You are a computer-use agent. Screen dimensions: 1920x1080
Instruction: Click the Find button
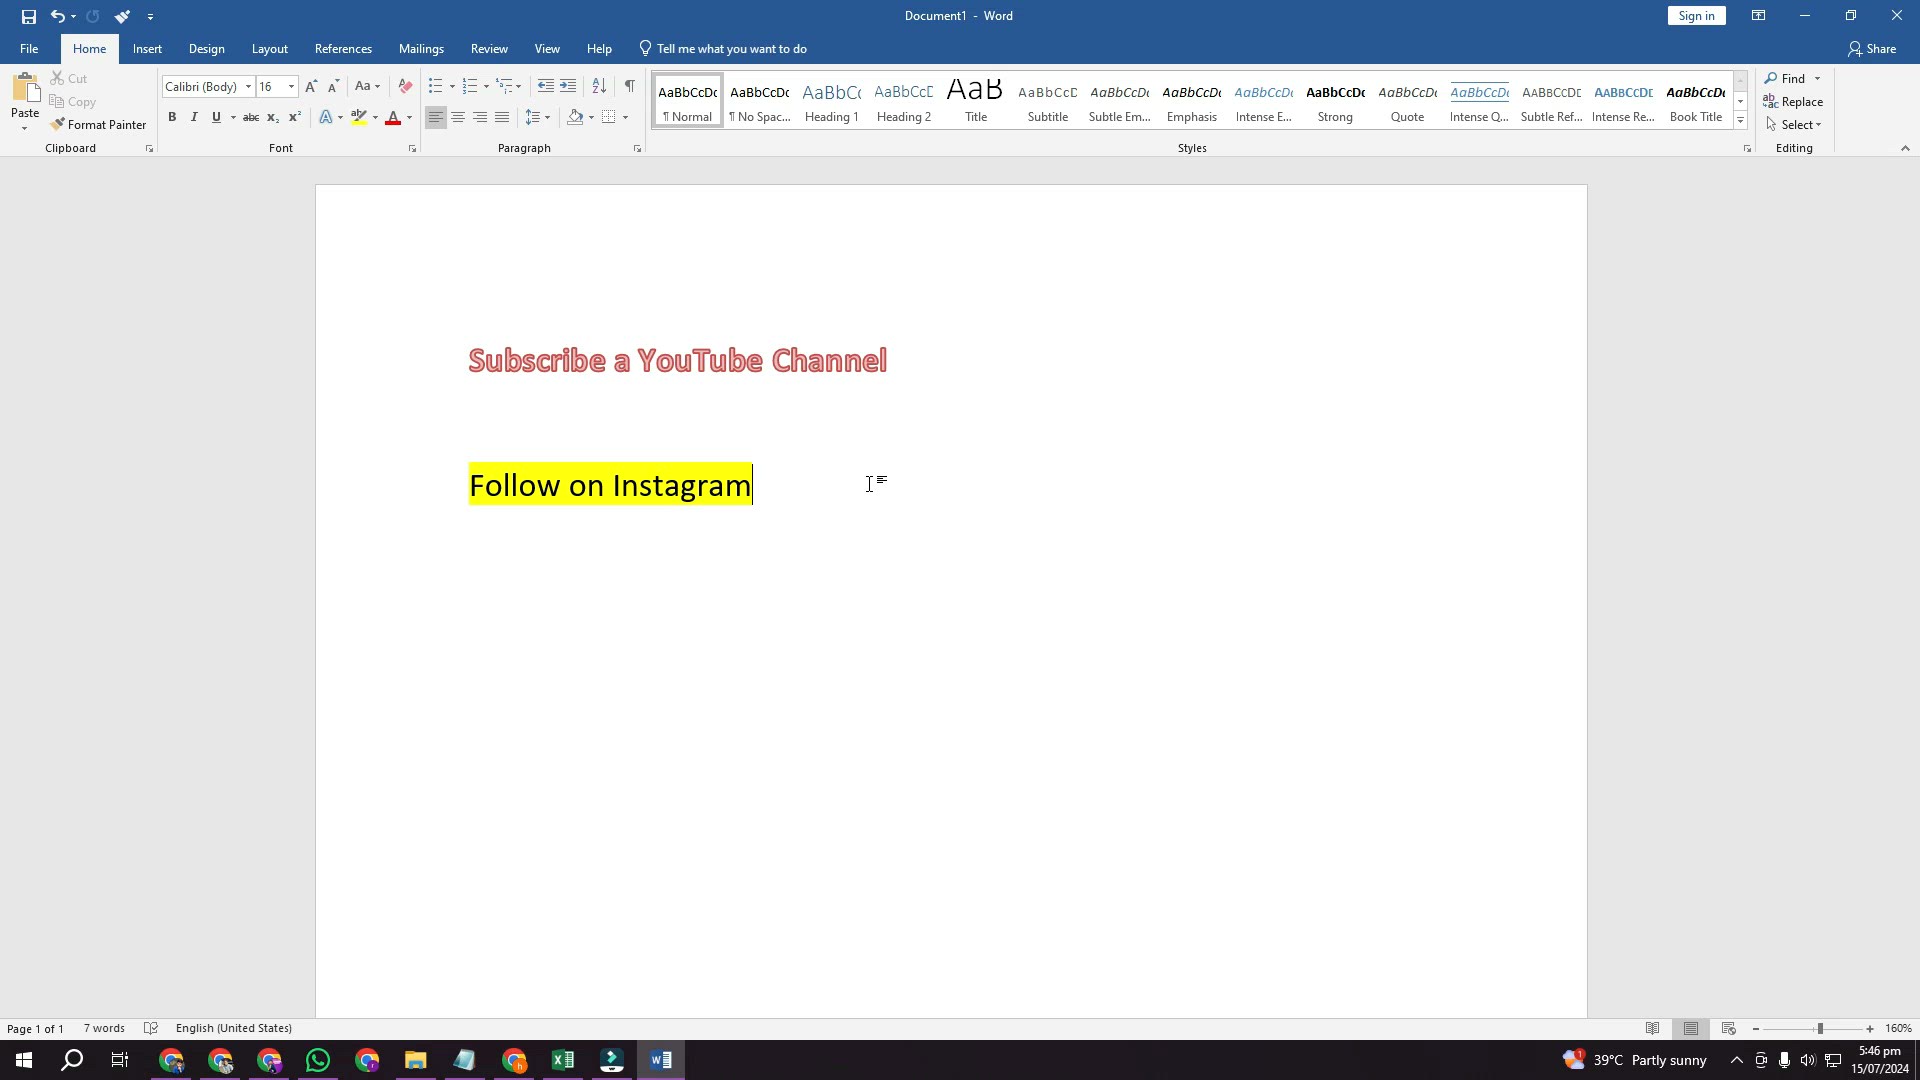[1786, 79]
